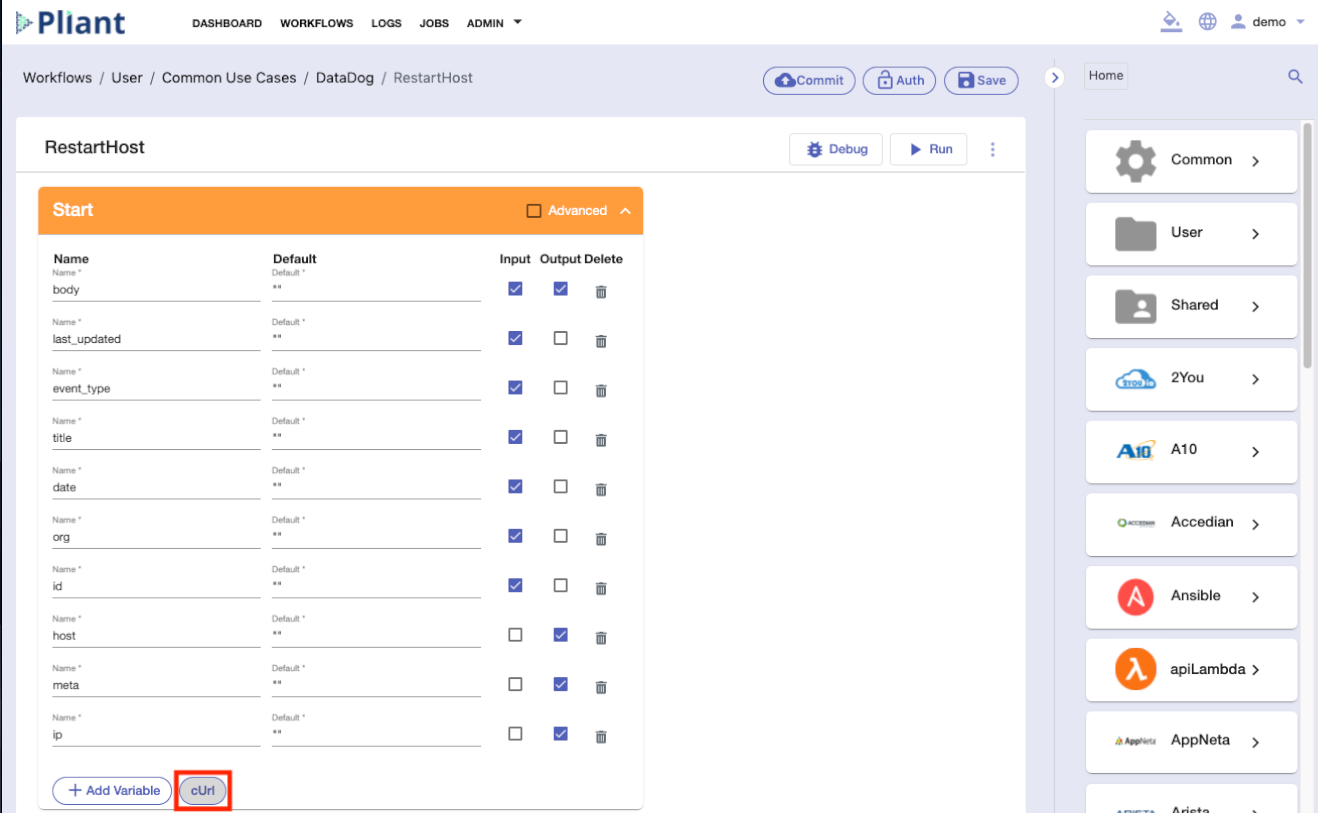Check Output for the last_updated variable
Viewport: 1318px width, 813px height.
click(560, 338)
